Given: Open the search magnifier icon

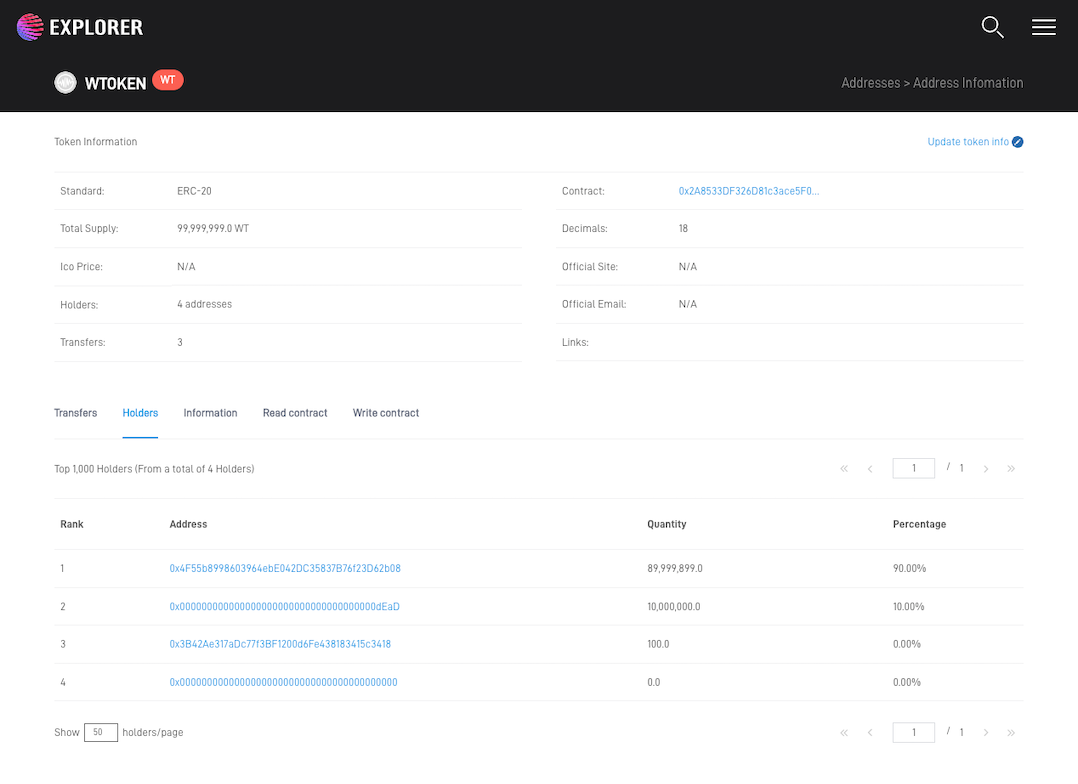Looking at the screenshot, I should [x=992, y=27].
